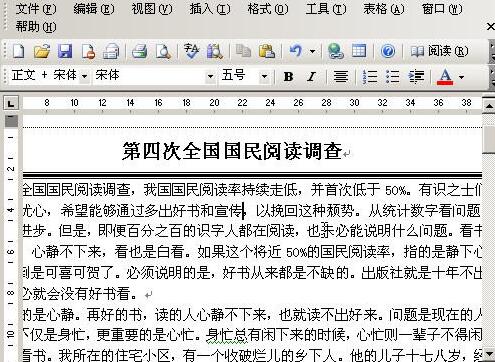Image resolution: width=495 pixels, height=362 pixels.
Task: Switch to reading layout via 阅读(R) button
Action: point(439,51)
